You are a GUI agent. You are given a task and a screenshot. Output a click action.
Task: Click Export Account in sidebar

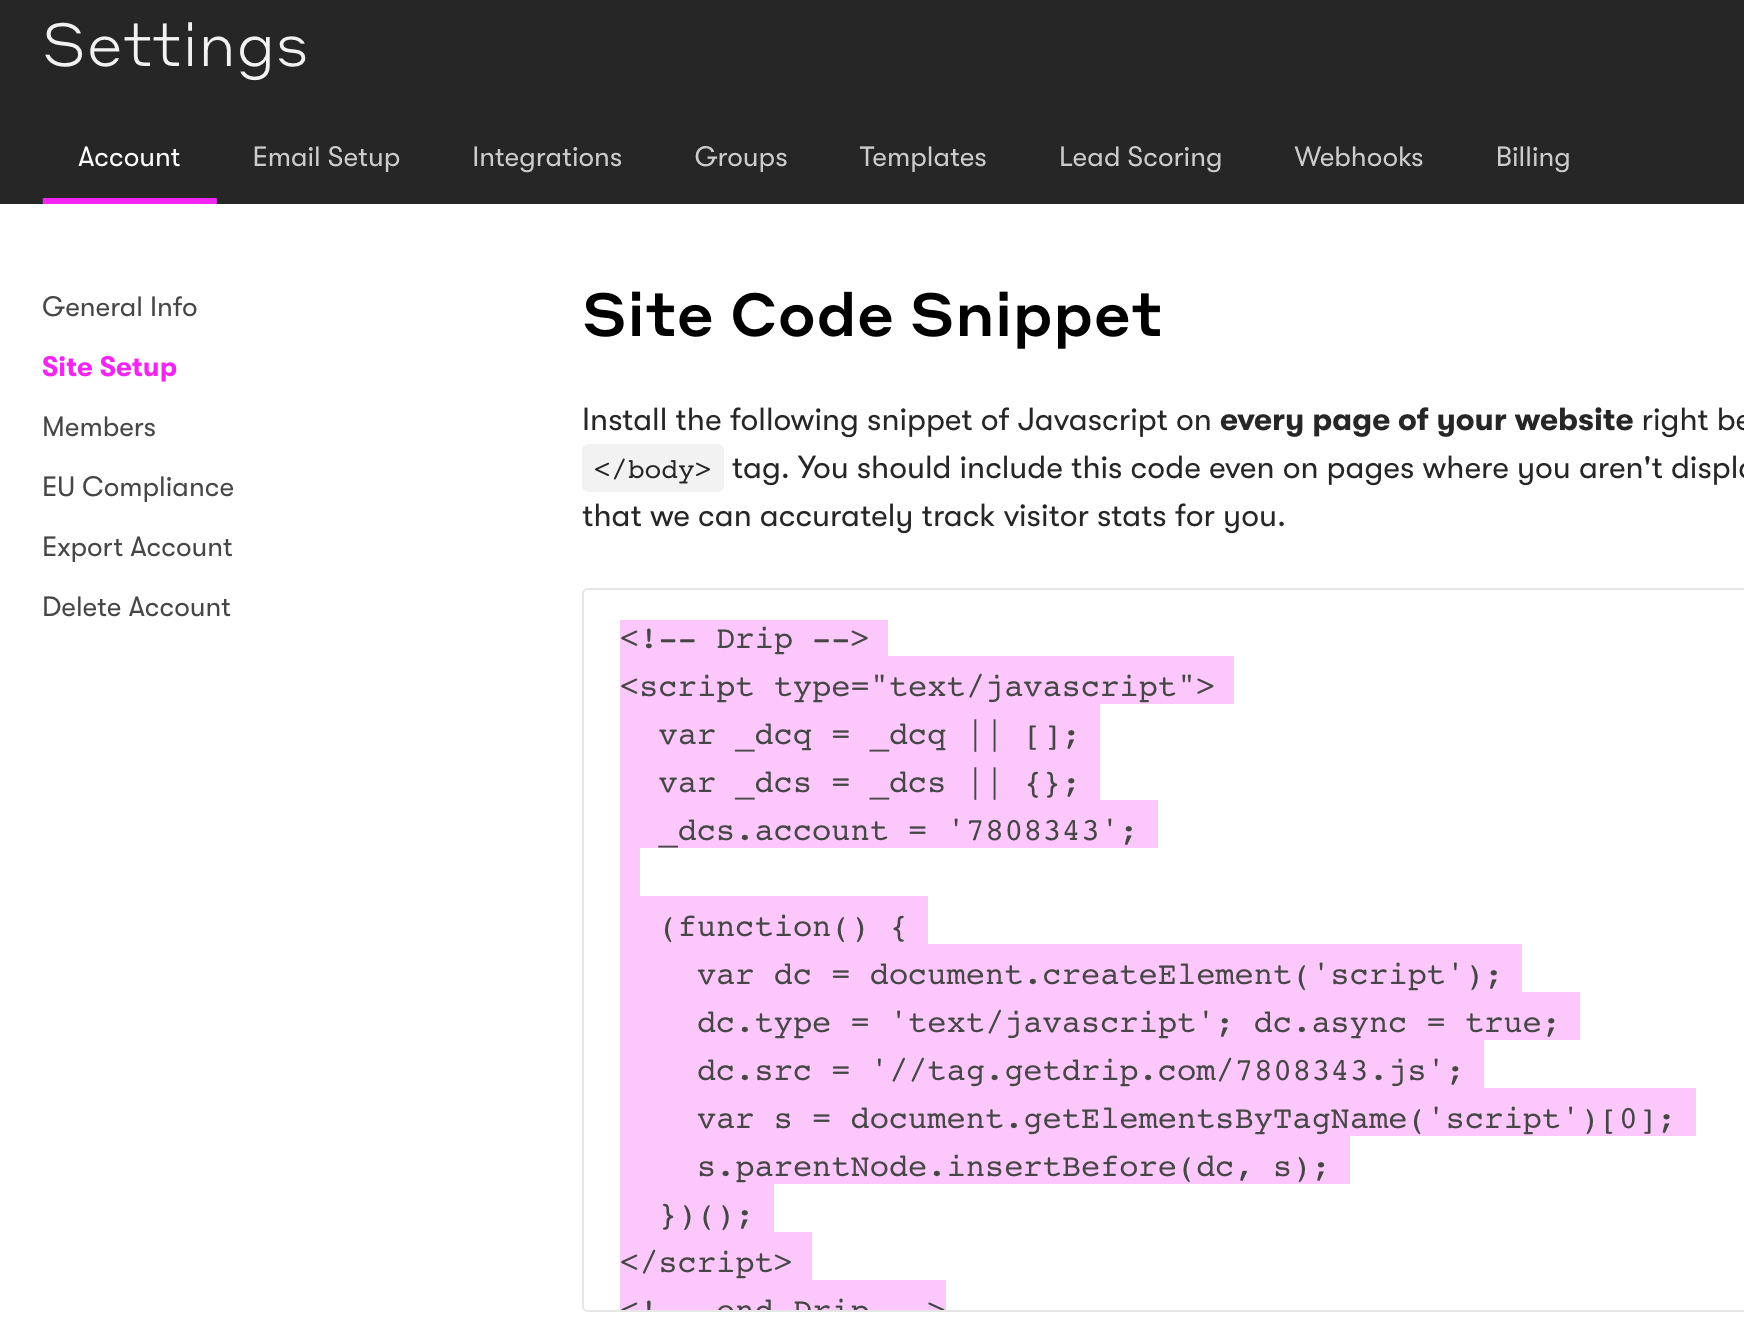137,547
